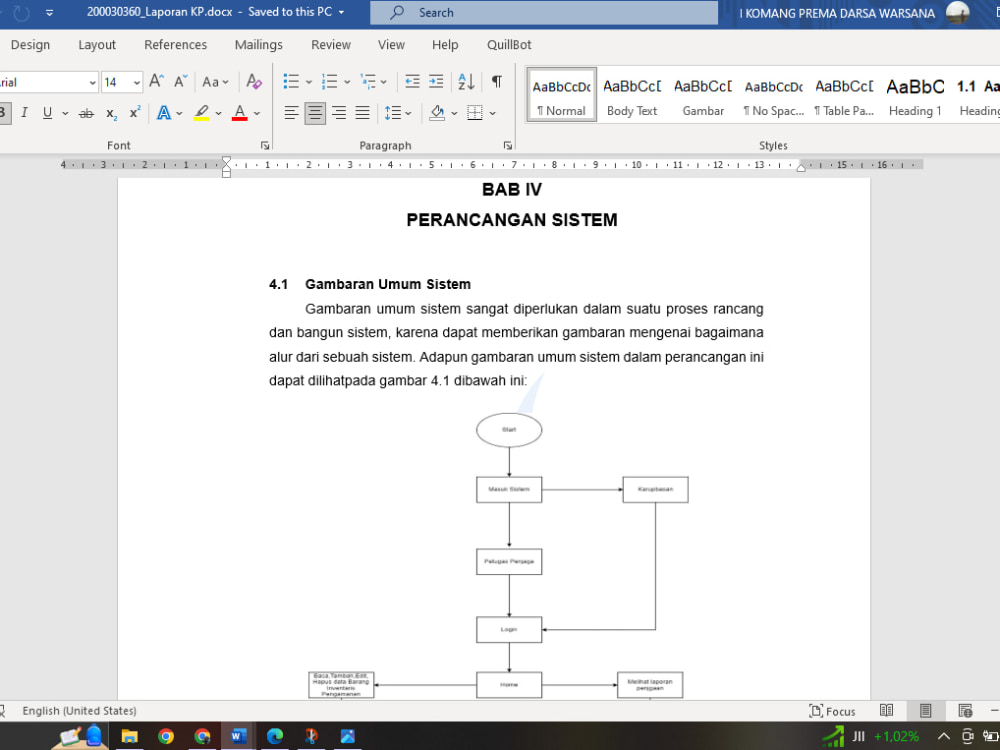Open the References tab
Image resolution: width=1000 pixels, height=750 pixels.
click(x=175, y=45)
